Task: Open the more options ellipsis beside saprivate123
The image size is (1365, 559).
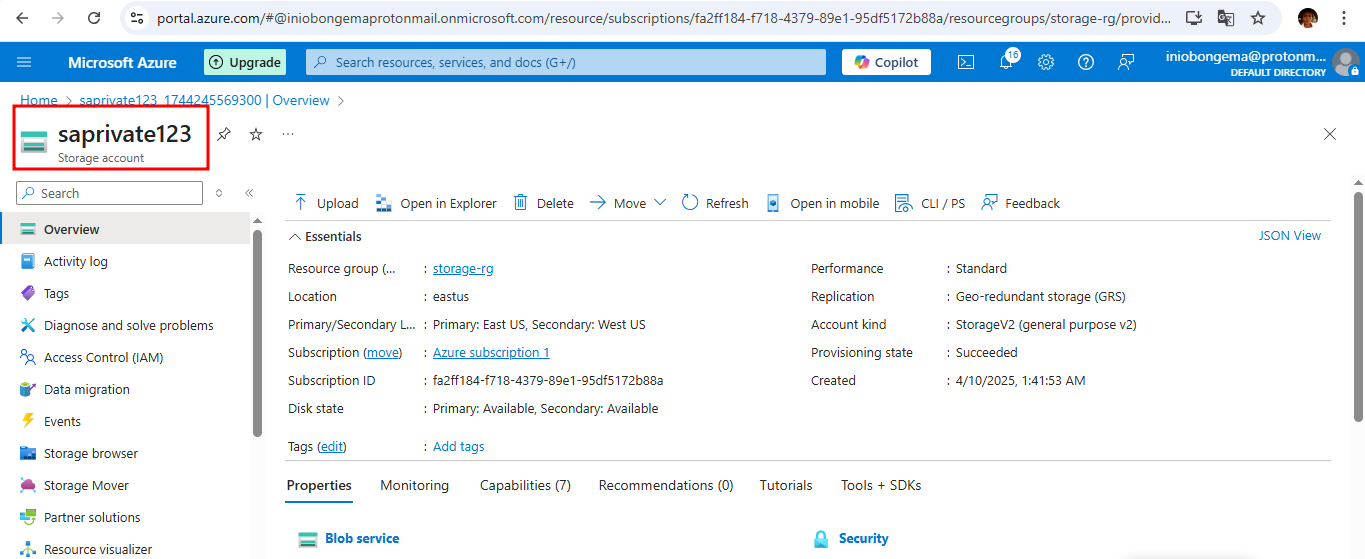Action: [x=288, y=134]
